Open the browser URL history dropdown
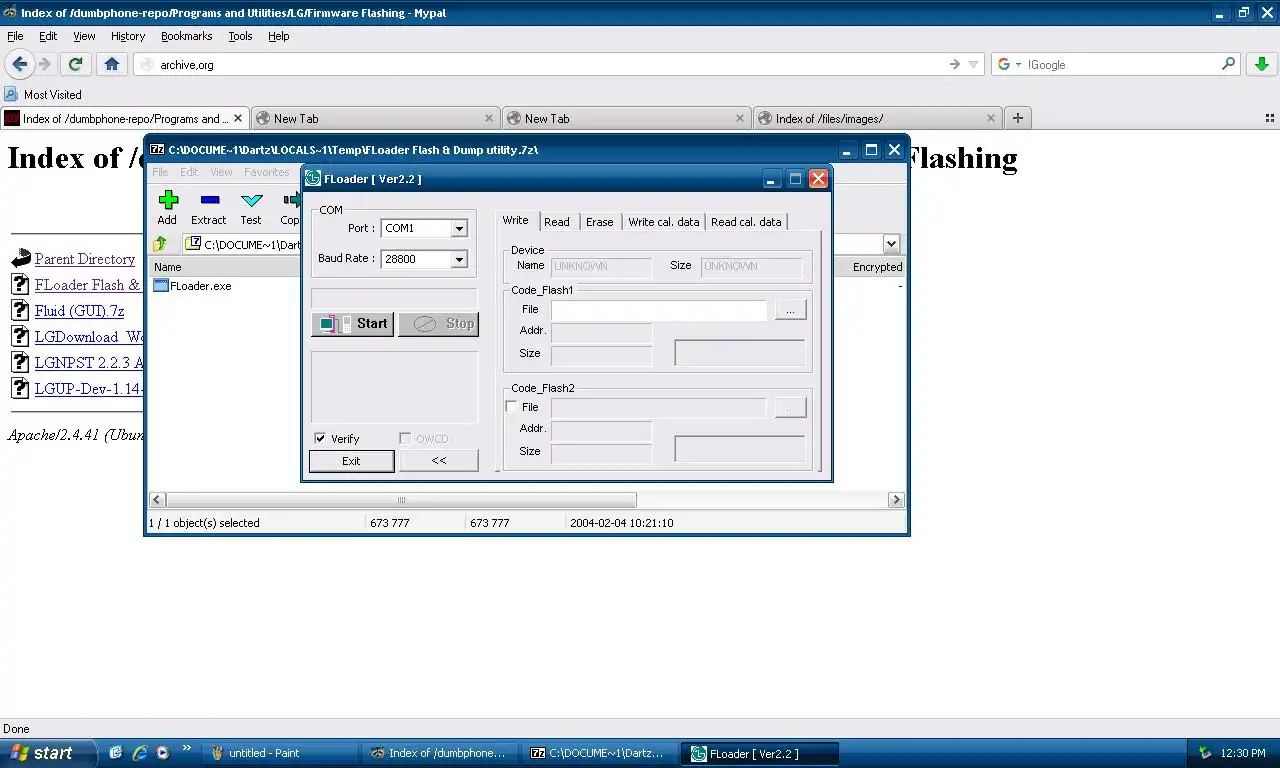Screen dimensions: 1280x768 pyautogui.click(x=973, y=64)
